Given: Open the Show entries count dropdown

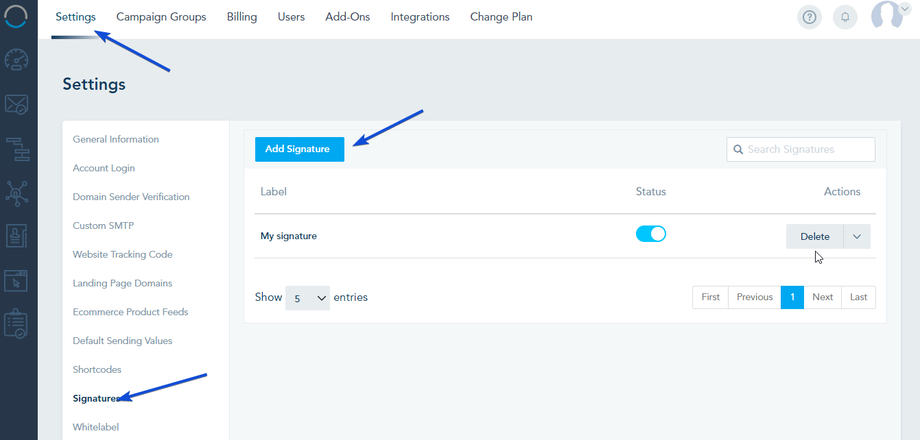Looking at the screenshot, I should click(308, 297).
